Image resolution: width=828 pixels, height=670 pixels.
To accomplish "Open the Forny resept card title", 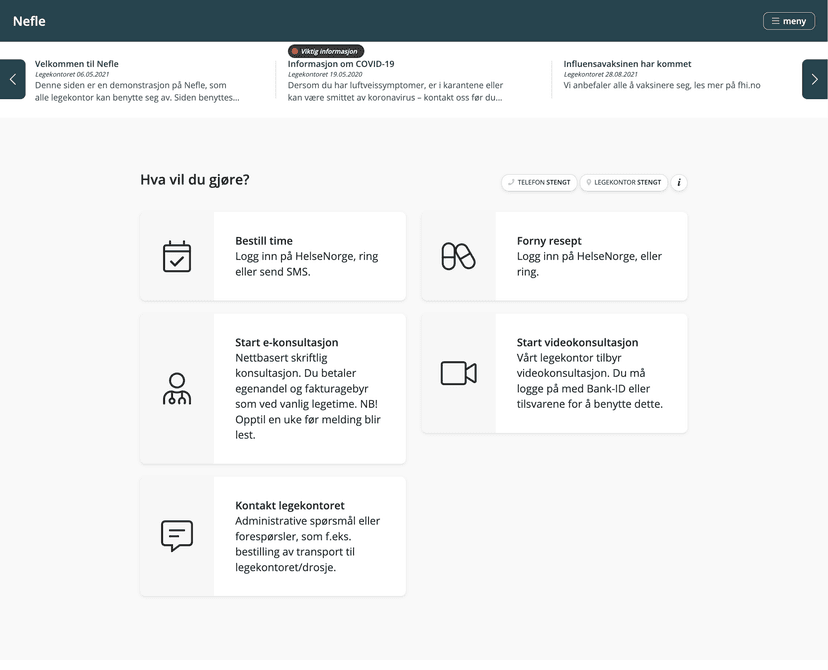I will (x=549, y=241).
